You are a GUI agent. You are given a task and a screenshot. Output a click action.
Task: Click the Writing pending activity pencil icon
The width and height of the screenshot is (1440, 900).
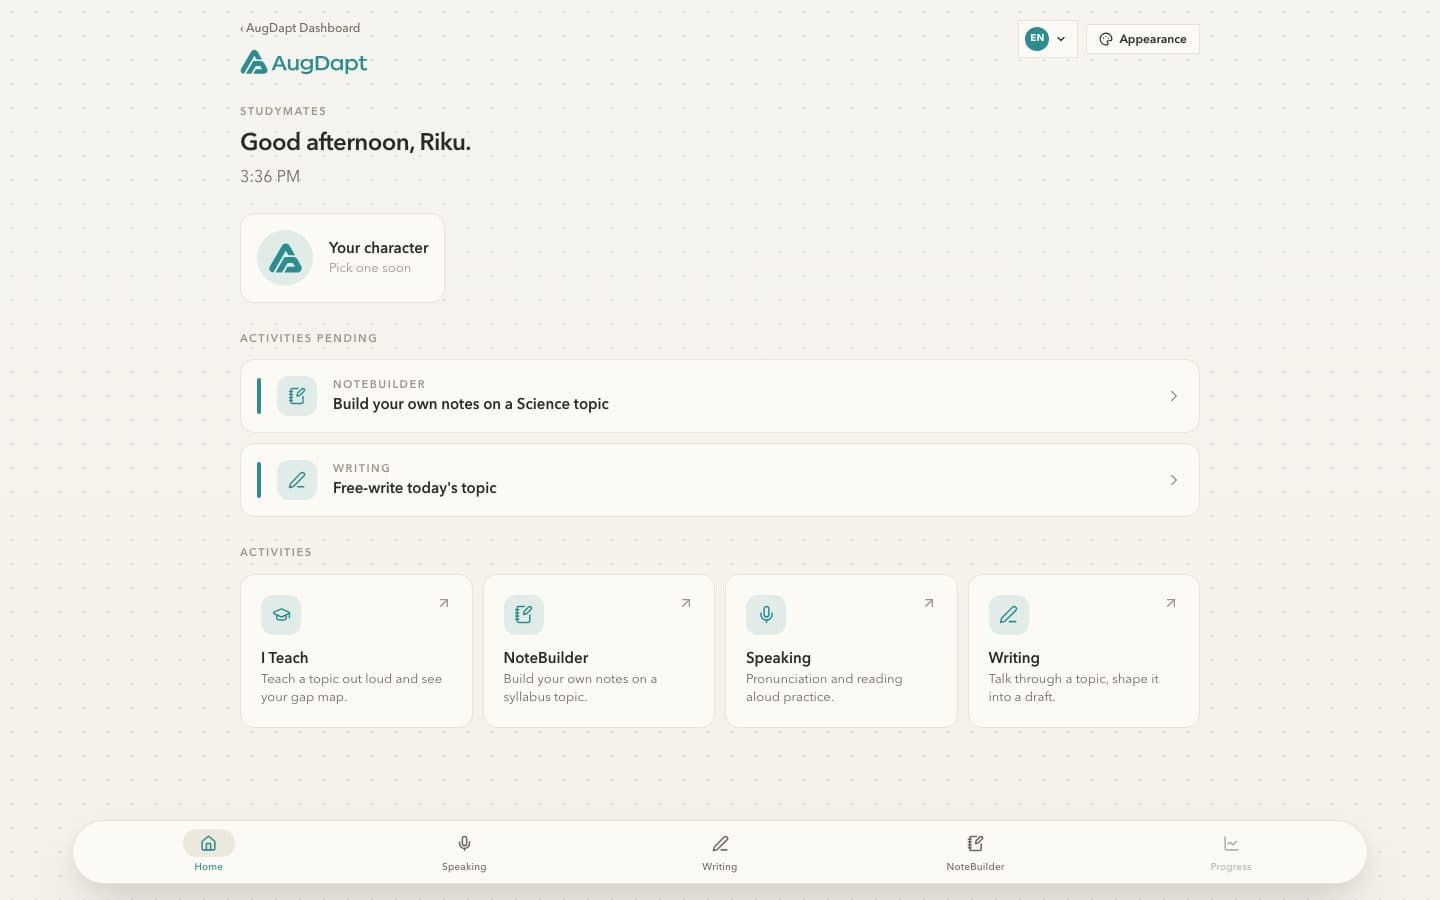click(297, 480)
